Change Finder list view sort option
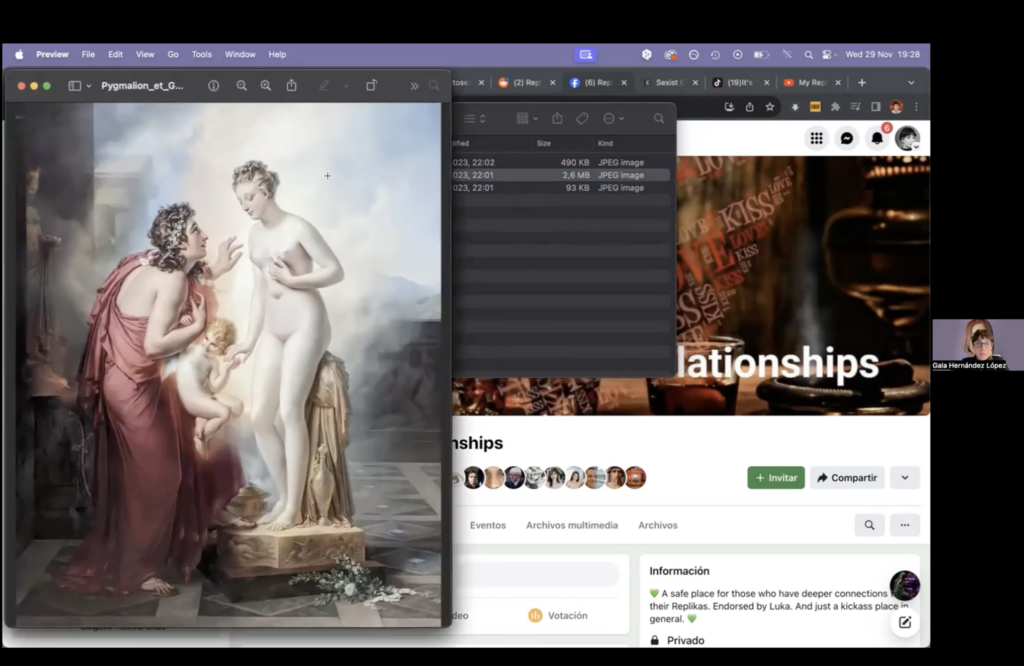 [x=475, y=118]
